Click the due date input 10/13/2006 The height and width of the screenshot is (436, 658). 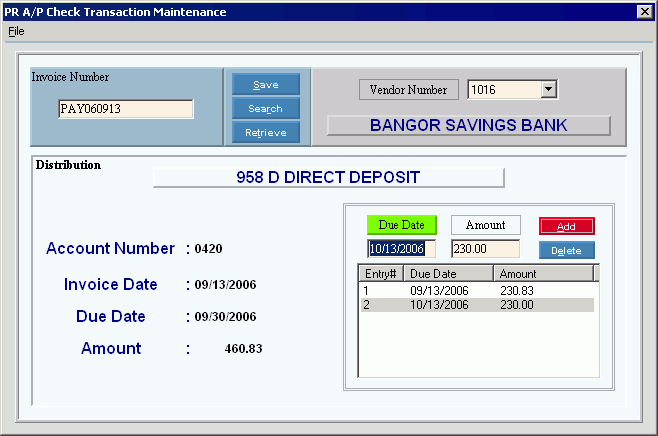click(x=402, y=249)
